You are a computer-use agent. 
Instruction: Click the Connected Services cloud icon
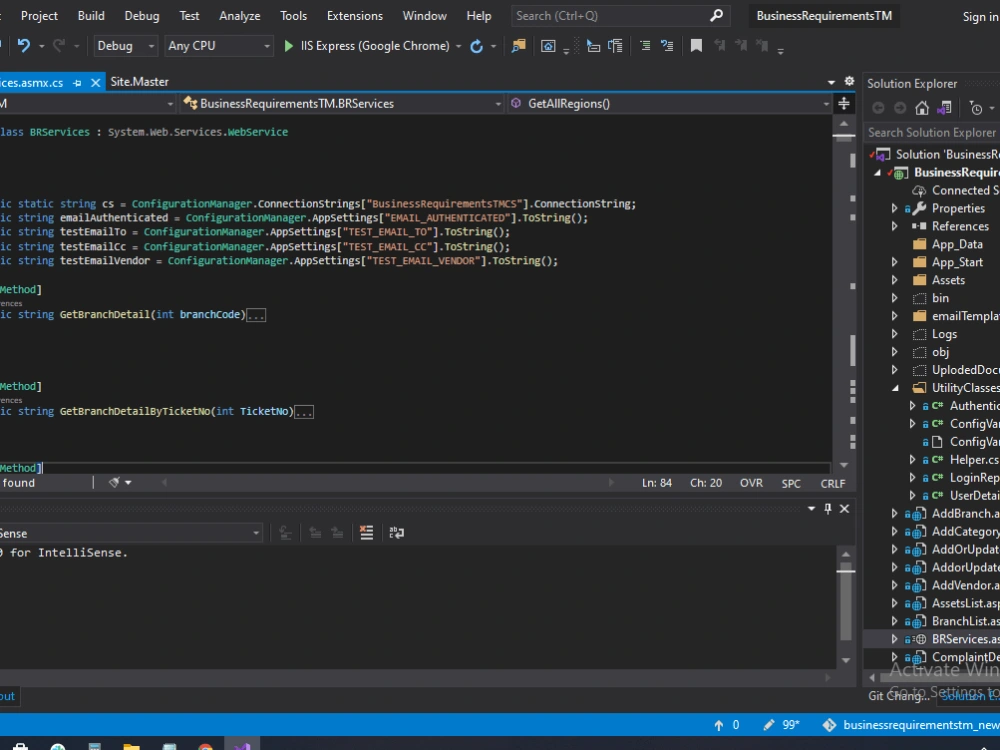(x=919, y=190)
